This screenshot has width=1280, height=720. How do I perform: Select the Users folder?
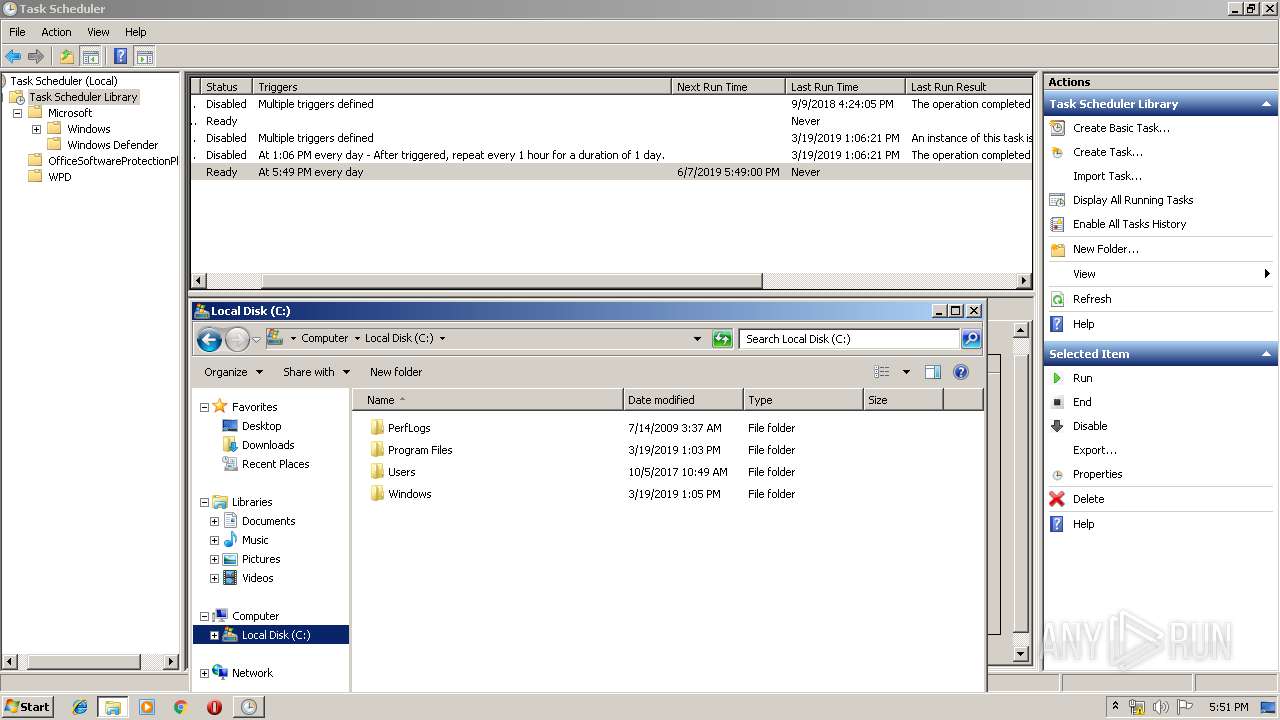401,472
